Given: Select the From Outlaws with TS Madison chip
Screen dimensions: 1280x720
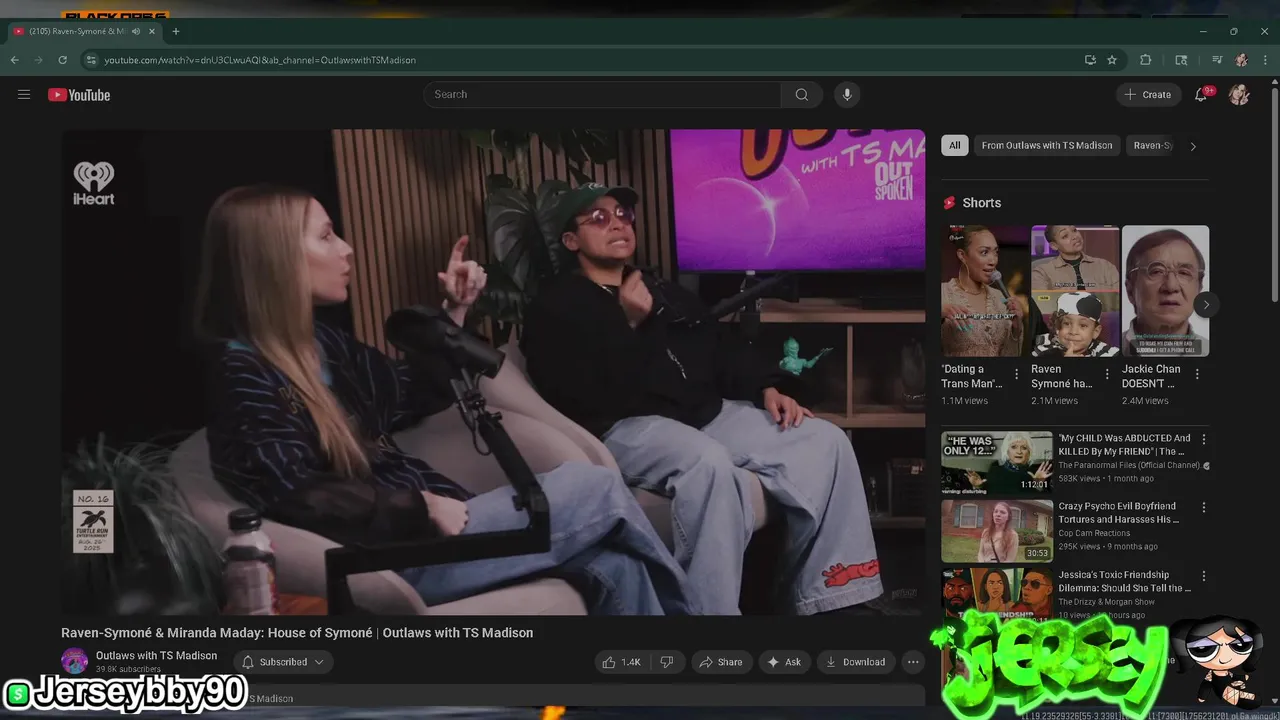Looking at the screenshot, I should [1047, 145].
